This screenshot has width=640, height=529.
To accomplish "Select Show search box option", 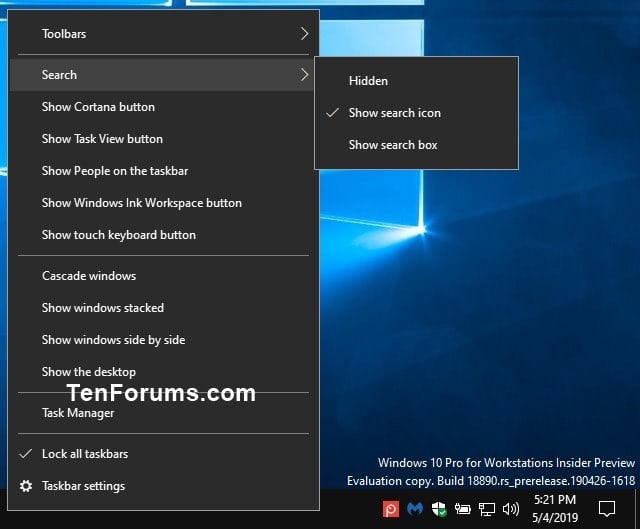I will 417,145.
